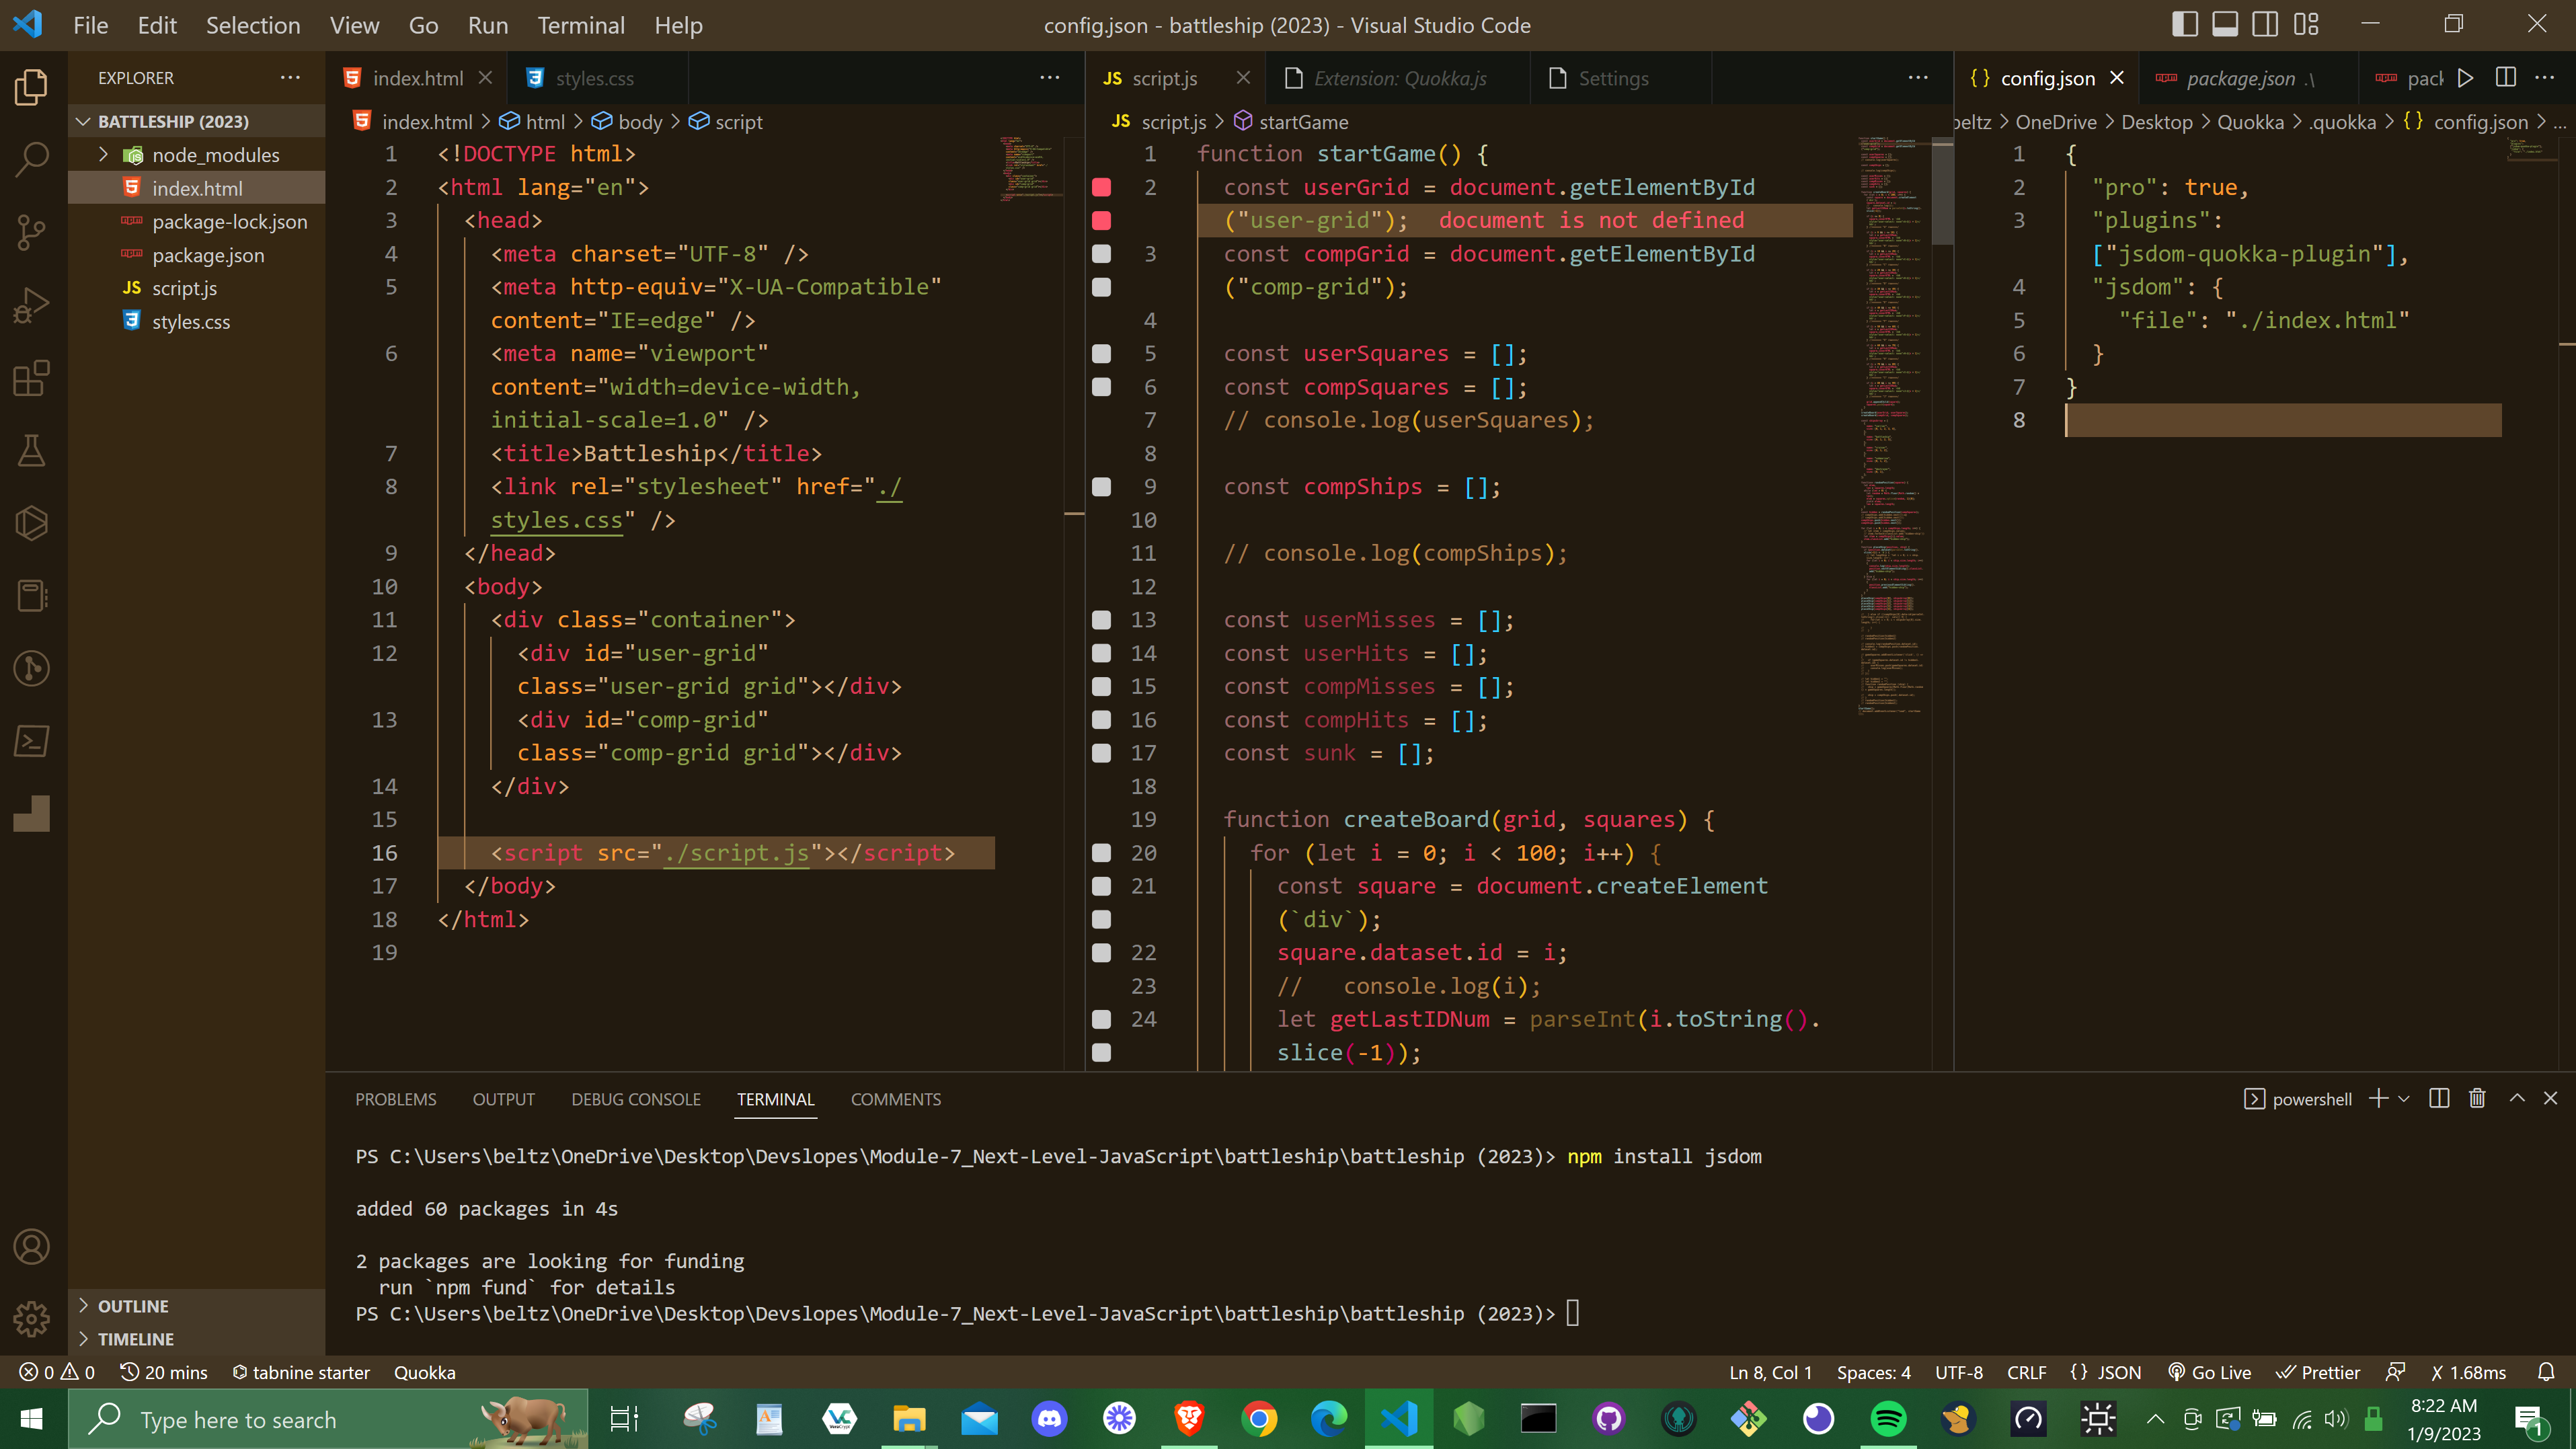The width and height of the screenshot is (2576, 1449).
Task: Click the kill terminal trash icon
Action: point(2477,1098)
